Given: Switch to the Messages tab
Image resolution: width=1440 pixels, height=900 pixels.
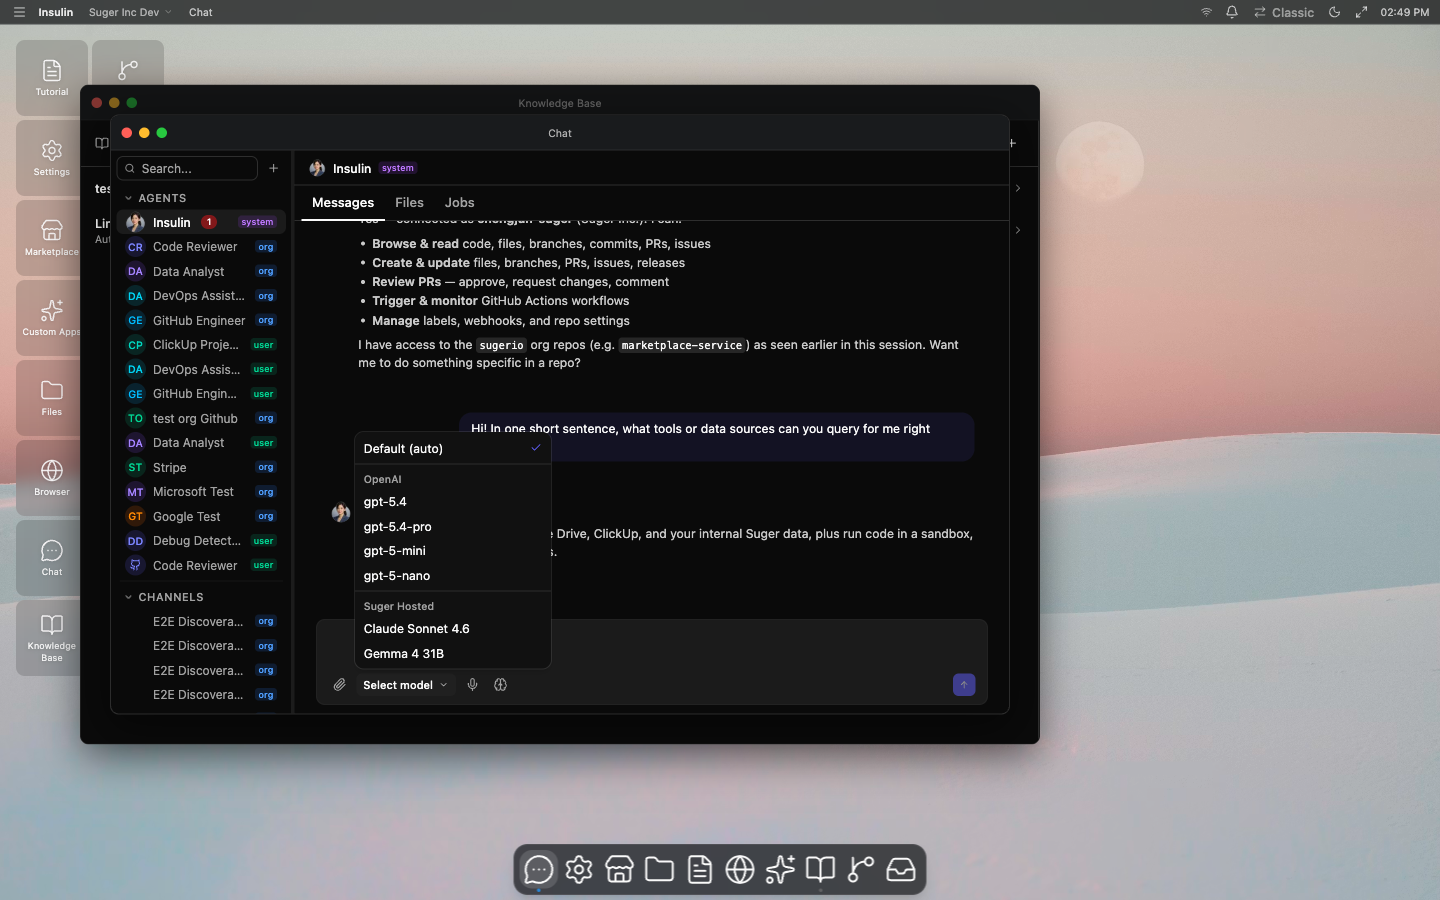Looking at the screenshot, I should 343,203.
